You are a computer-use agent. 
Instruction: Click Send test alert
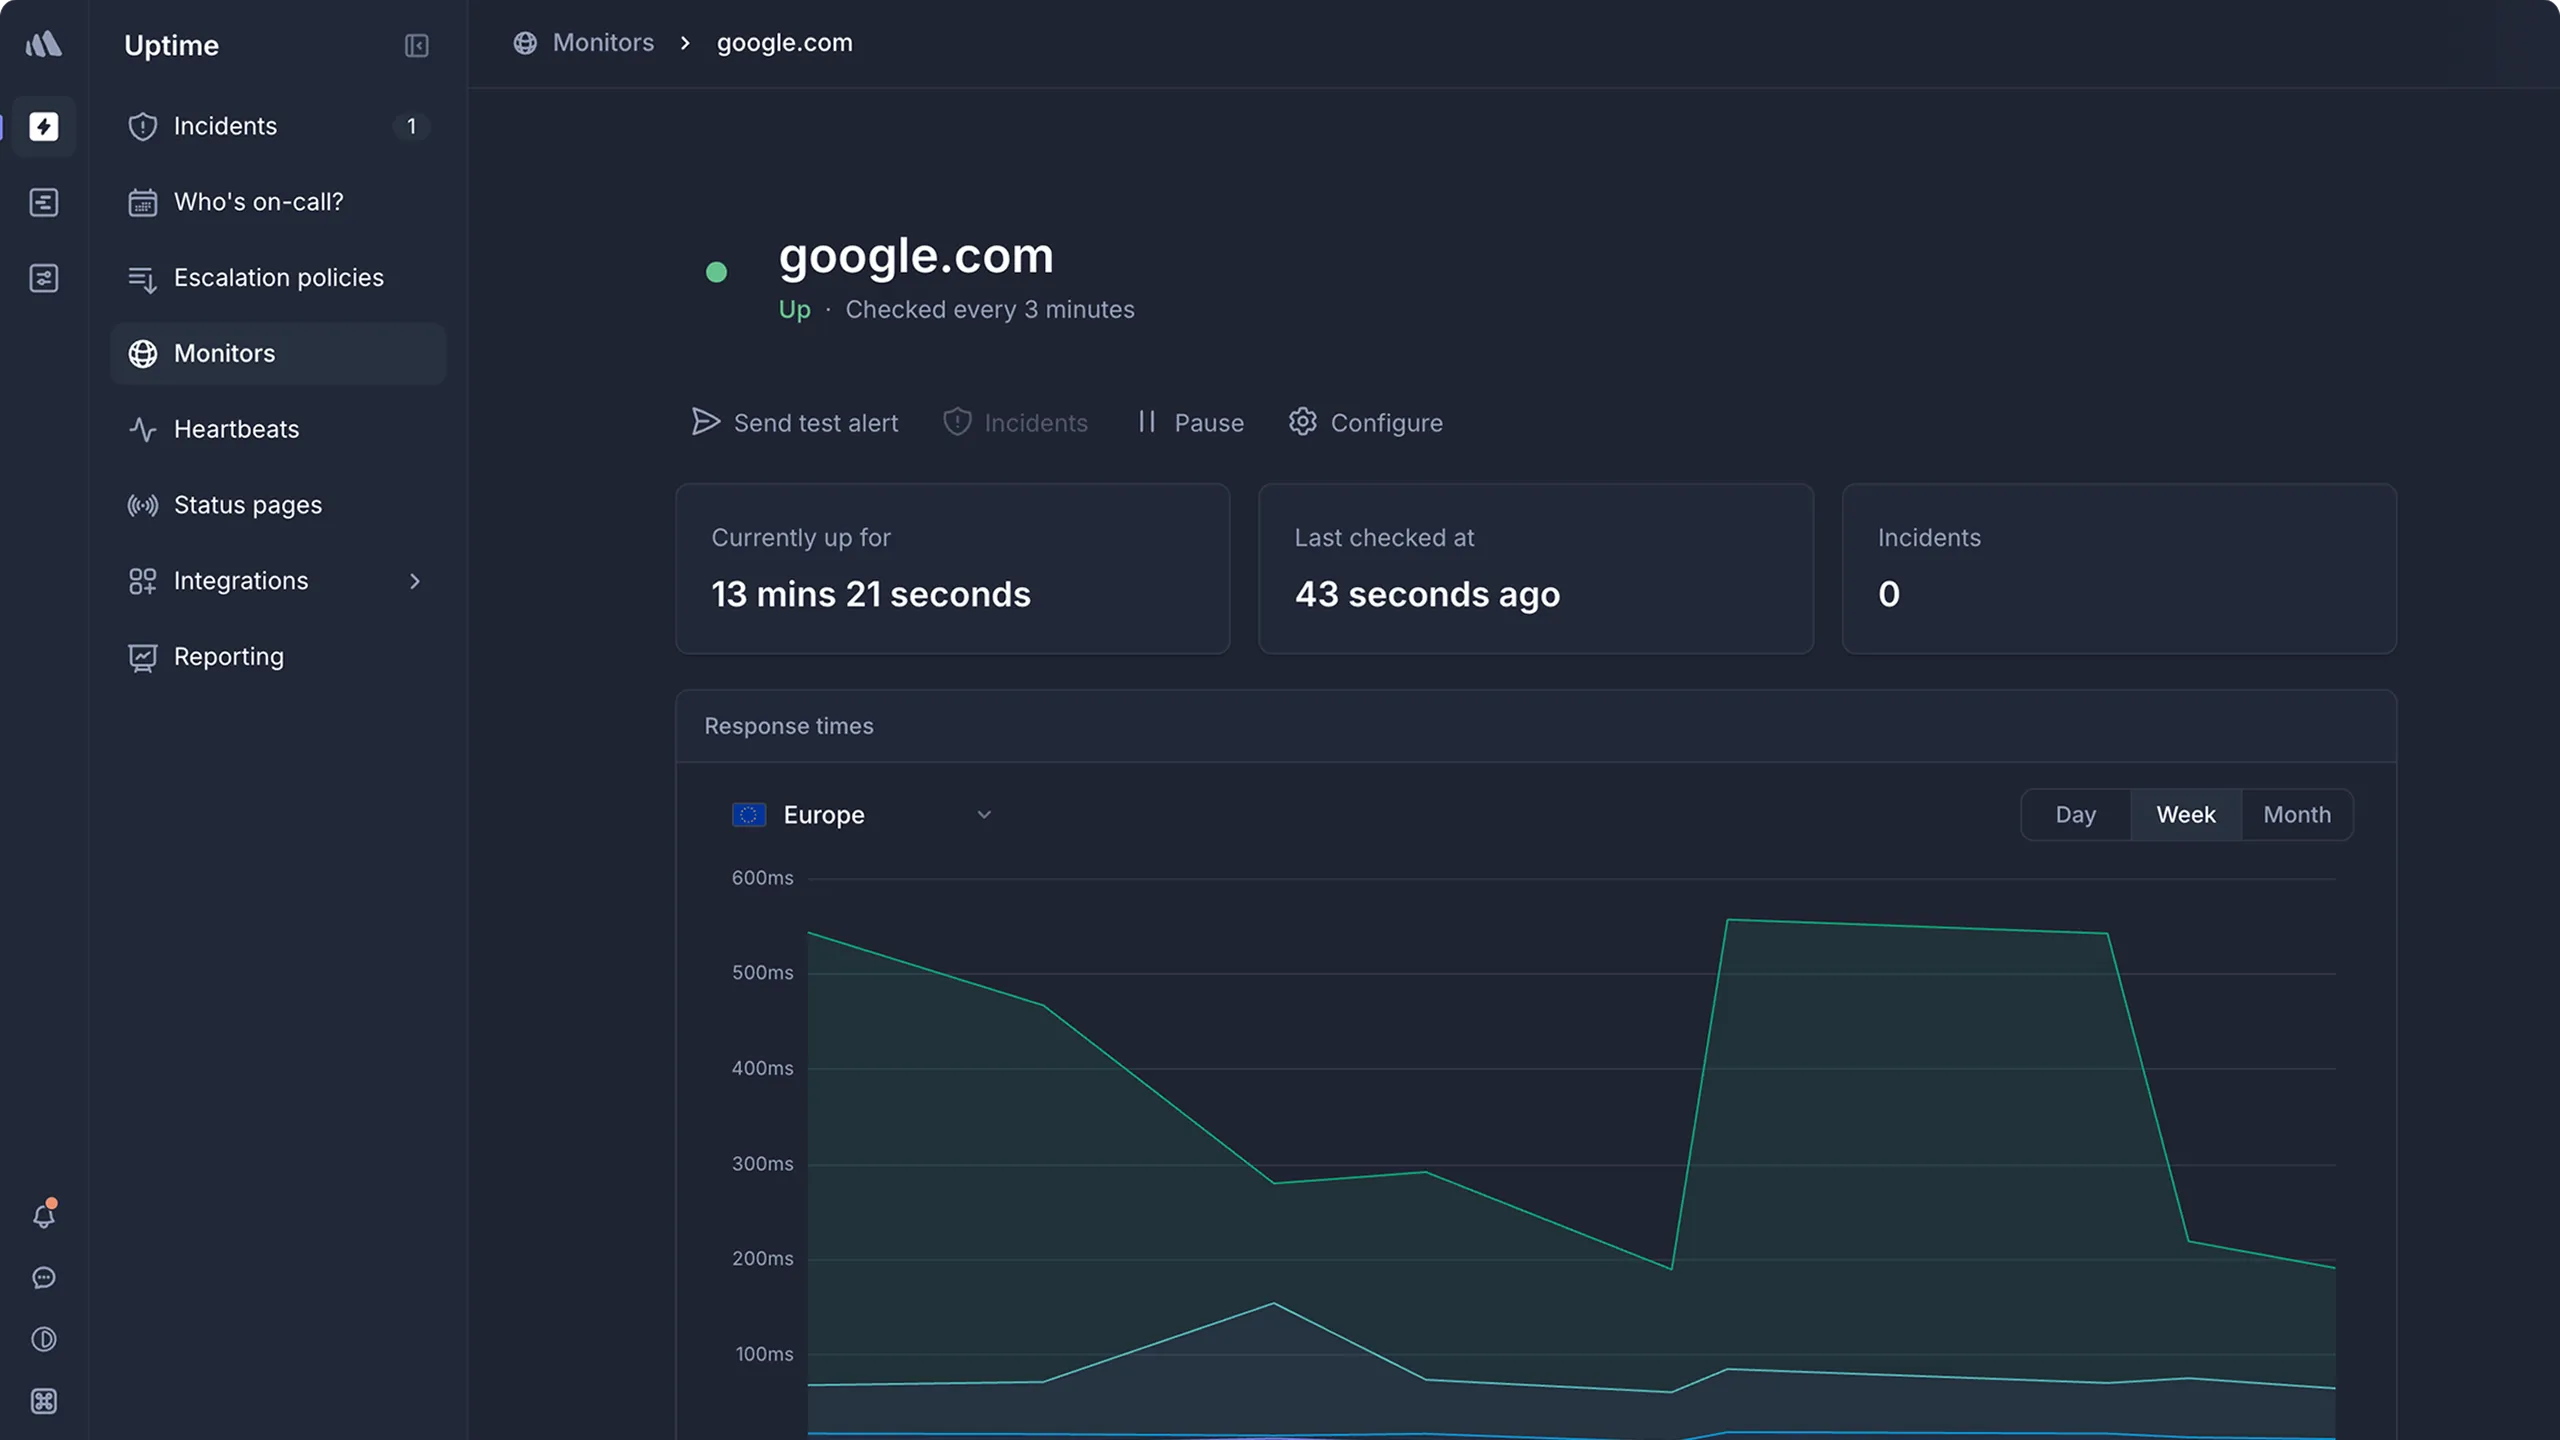pos(795,423)
